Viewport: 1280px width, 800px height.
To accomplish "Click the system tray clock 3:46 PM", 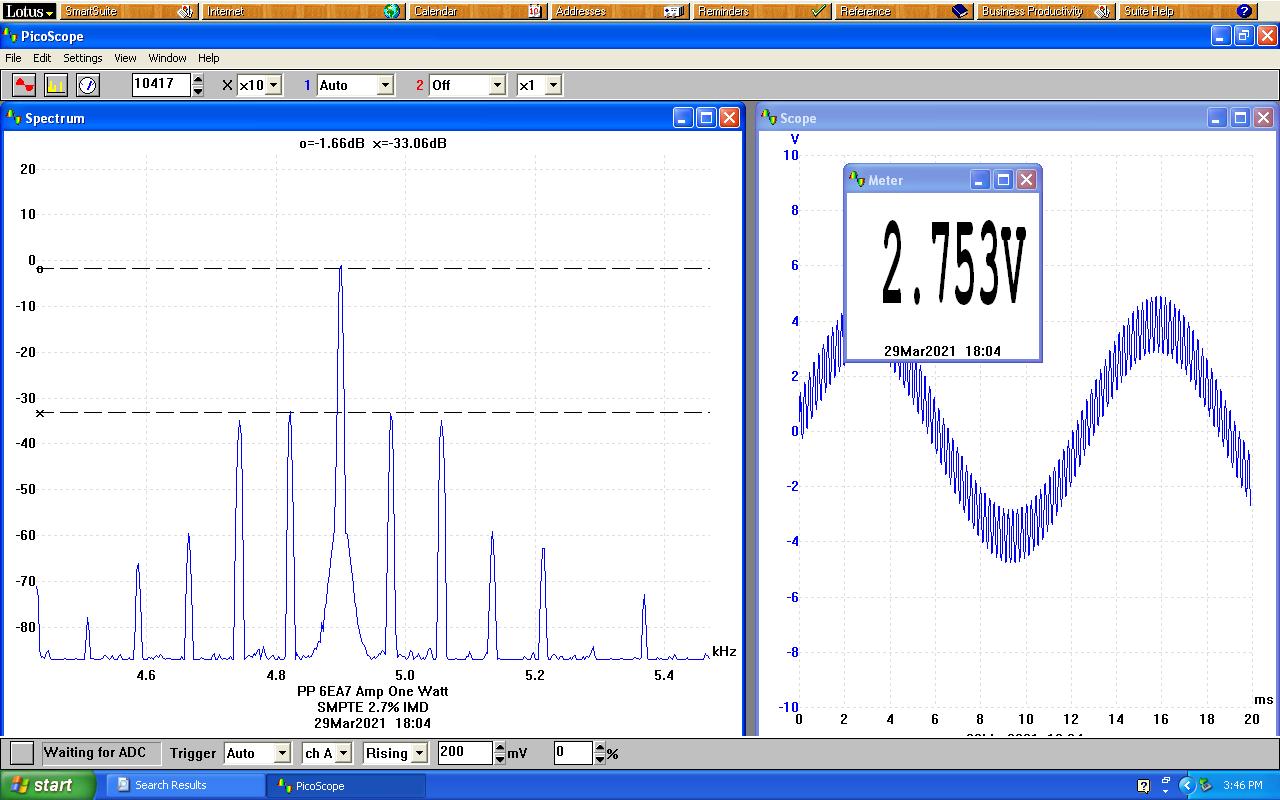I will [x=1243, y=786].
